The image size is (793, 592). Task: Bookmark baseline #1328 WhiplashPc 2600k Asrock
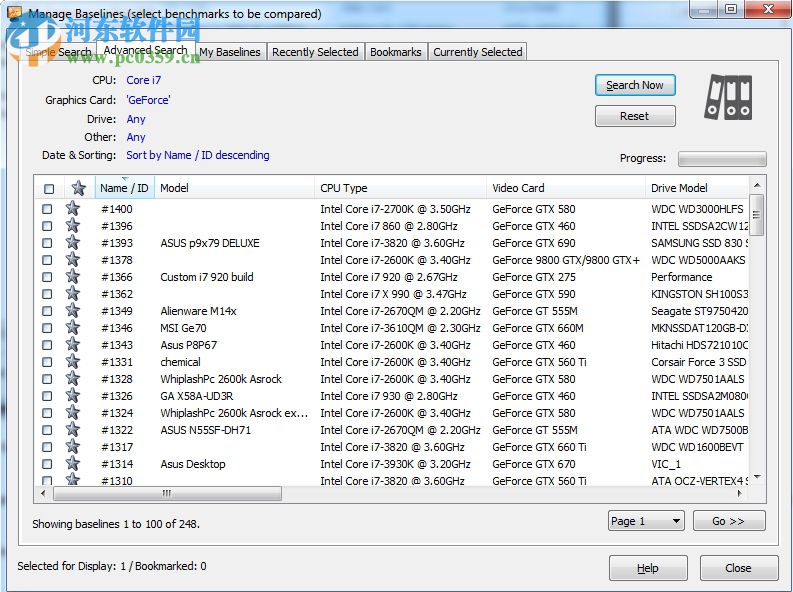pos(73,379)
